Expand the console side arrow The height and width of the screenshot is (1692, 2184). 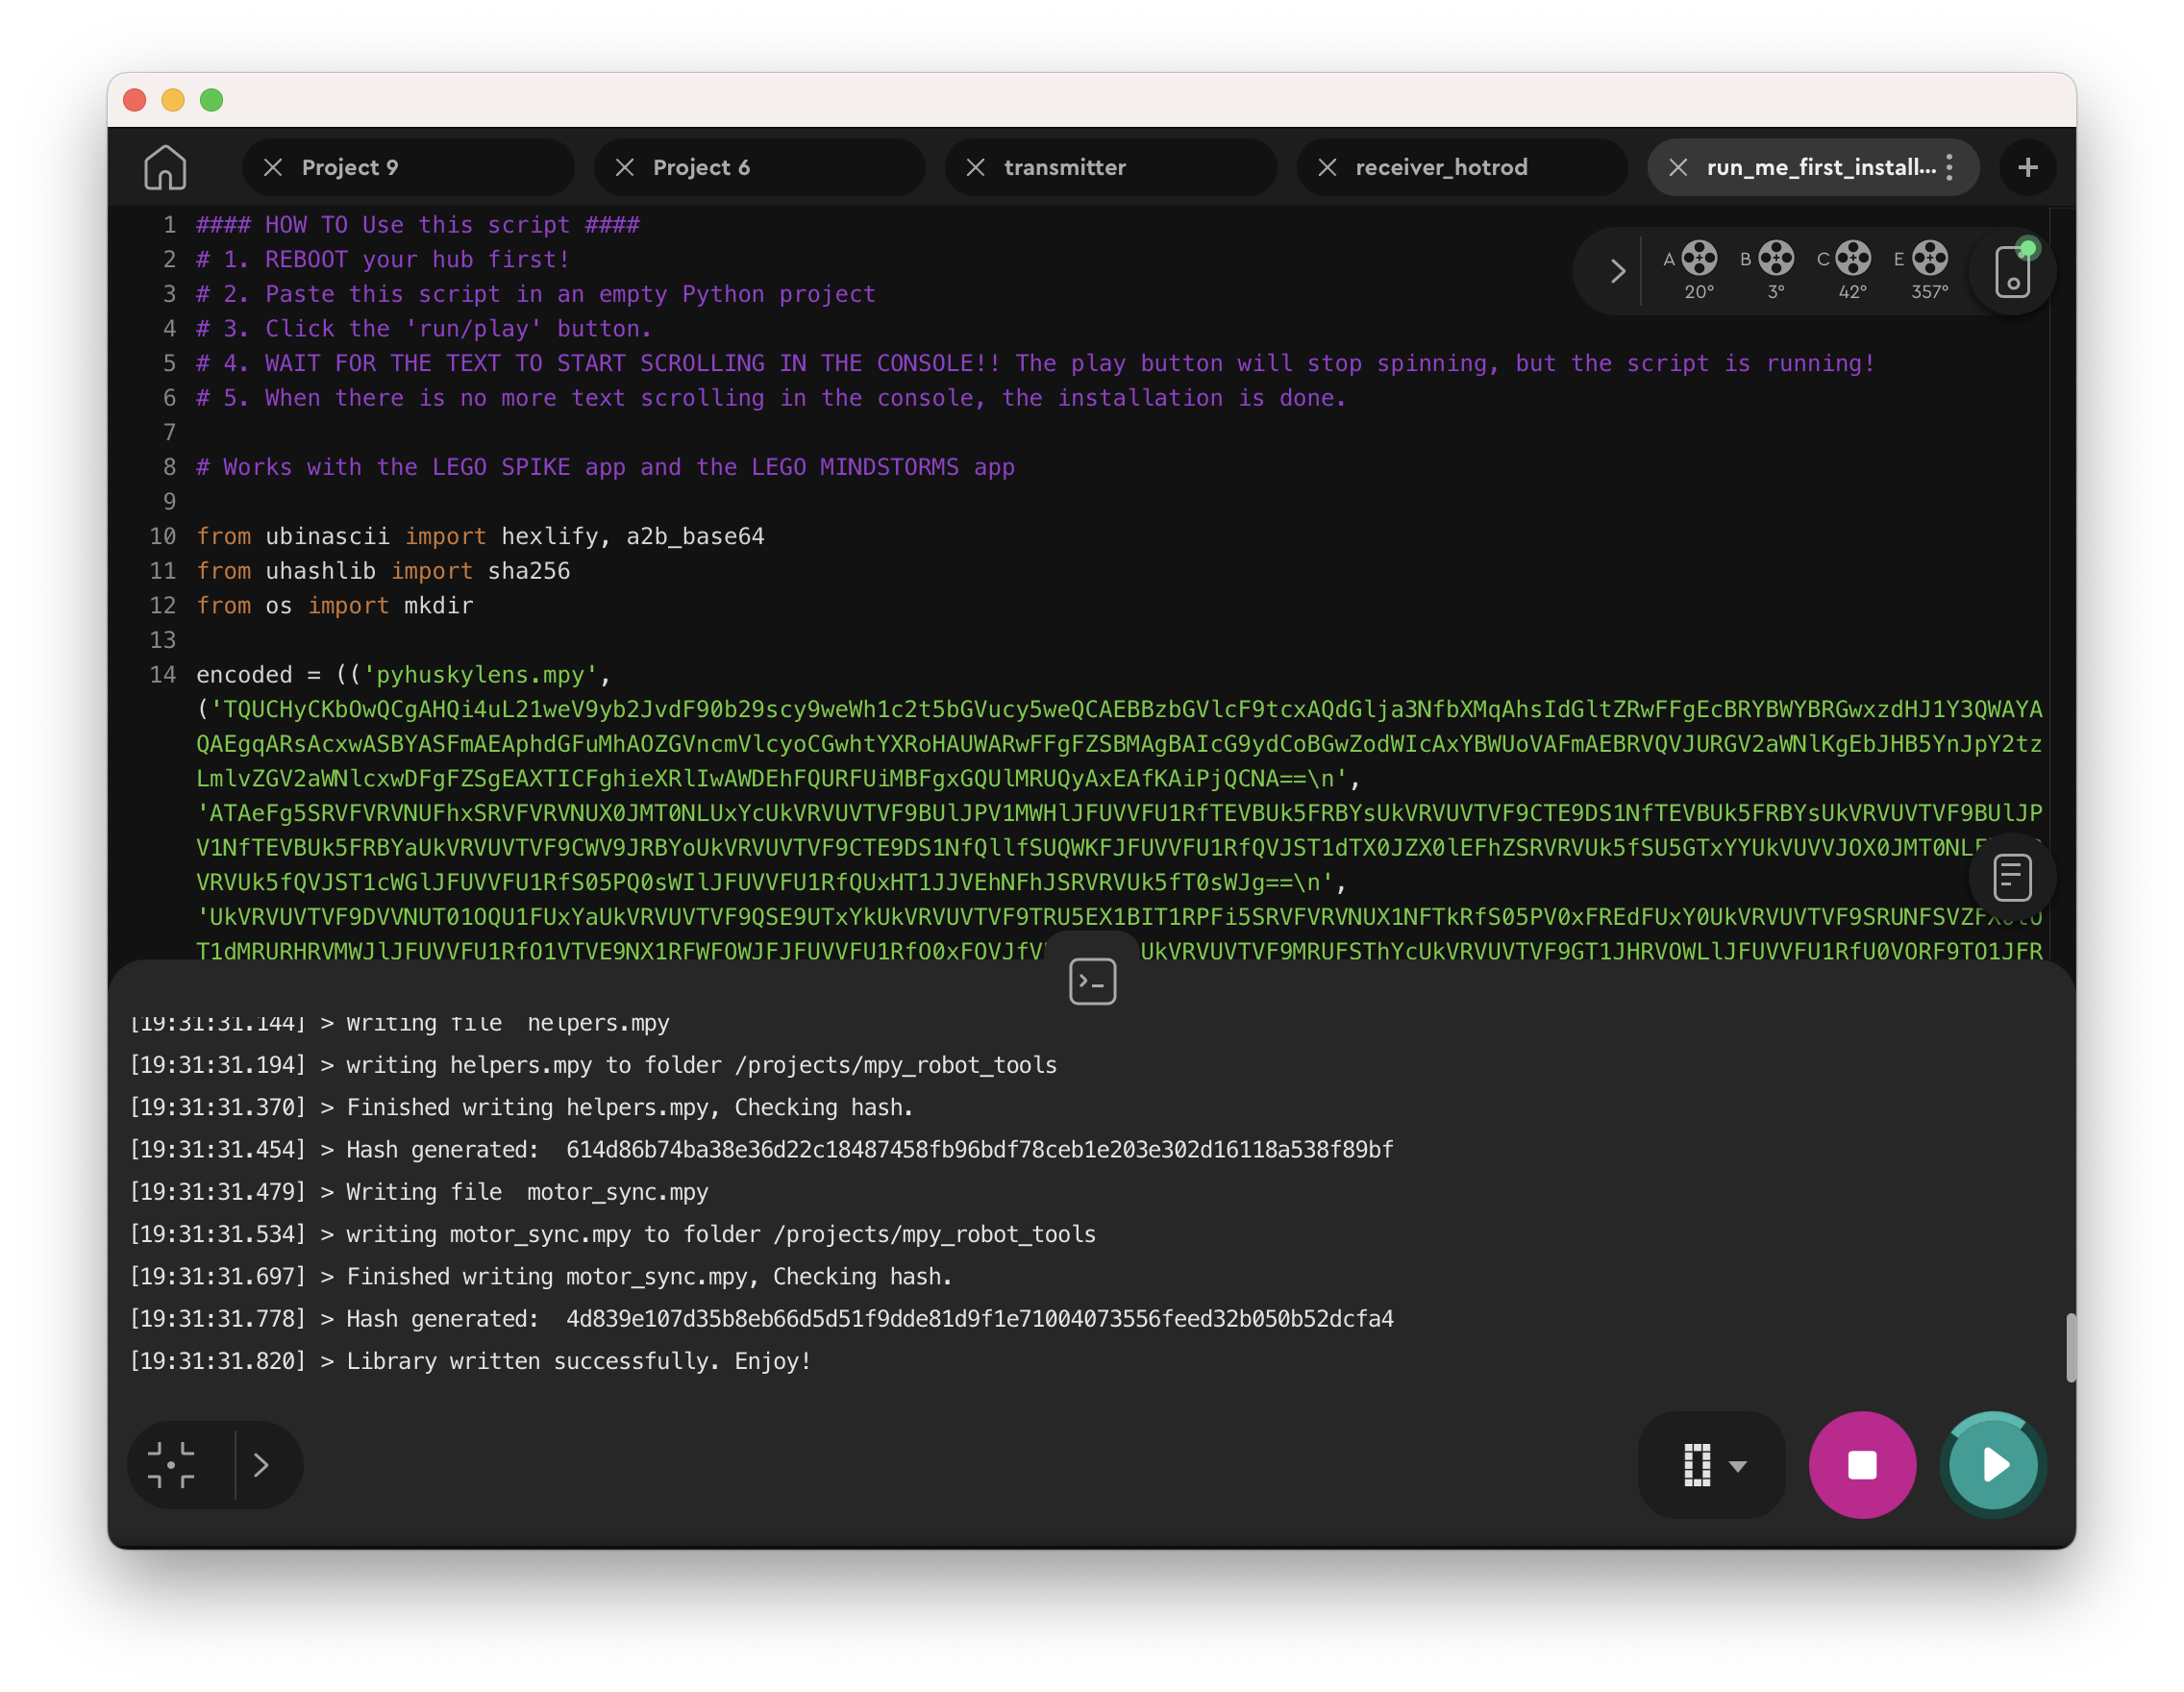261,1465
